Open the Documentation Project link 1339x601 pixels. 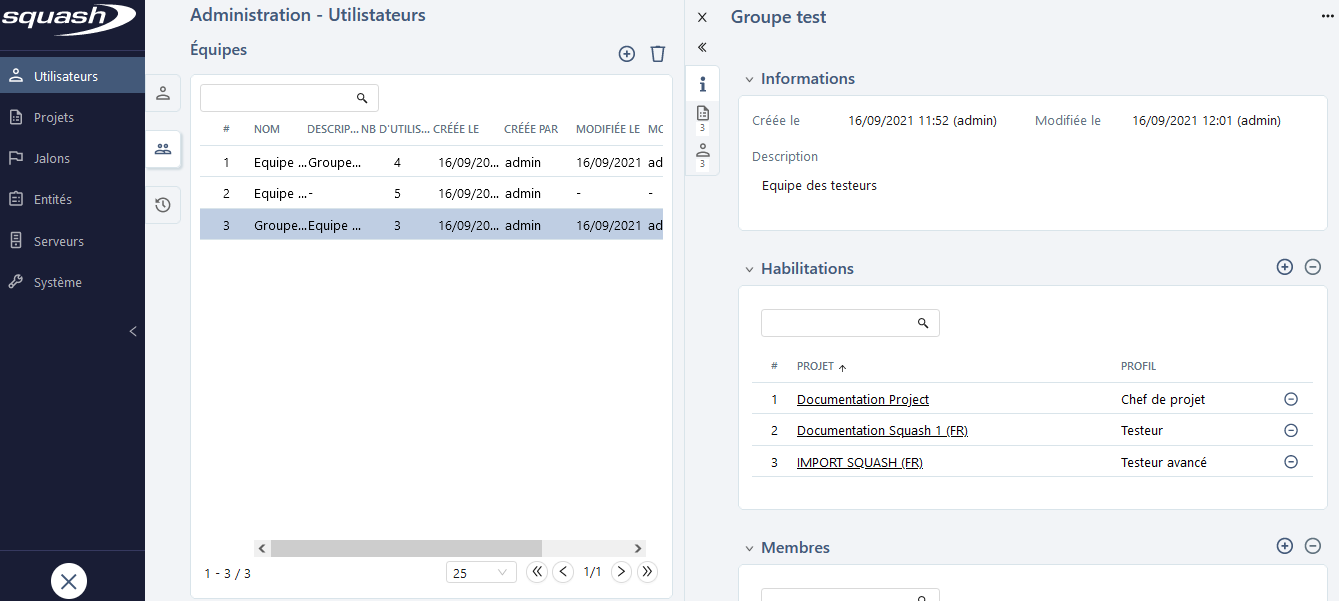pyautogui.click(x=862, y=399)
